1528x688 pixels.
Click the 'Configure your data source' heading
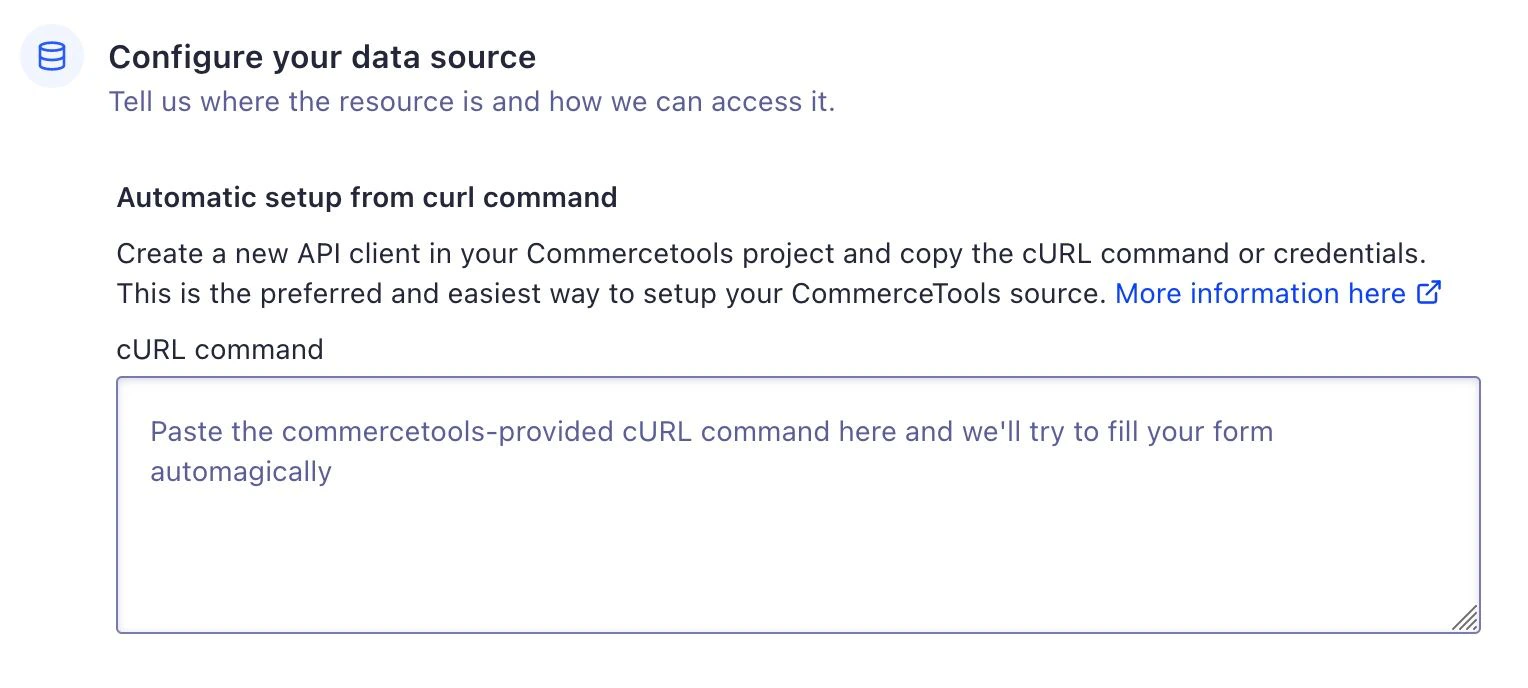pyautogui.click(x=323, y=57)
